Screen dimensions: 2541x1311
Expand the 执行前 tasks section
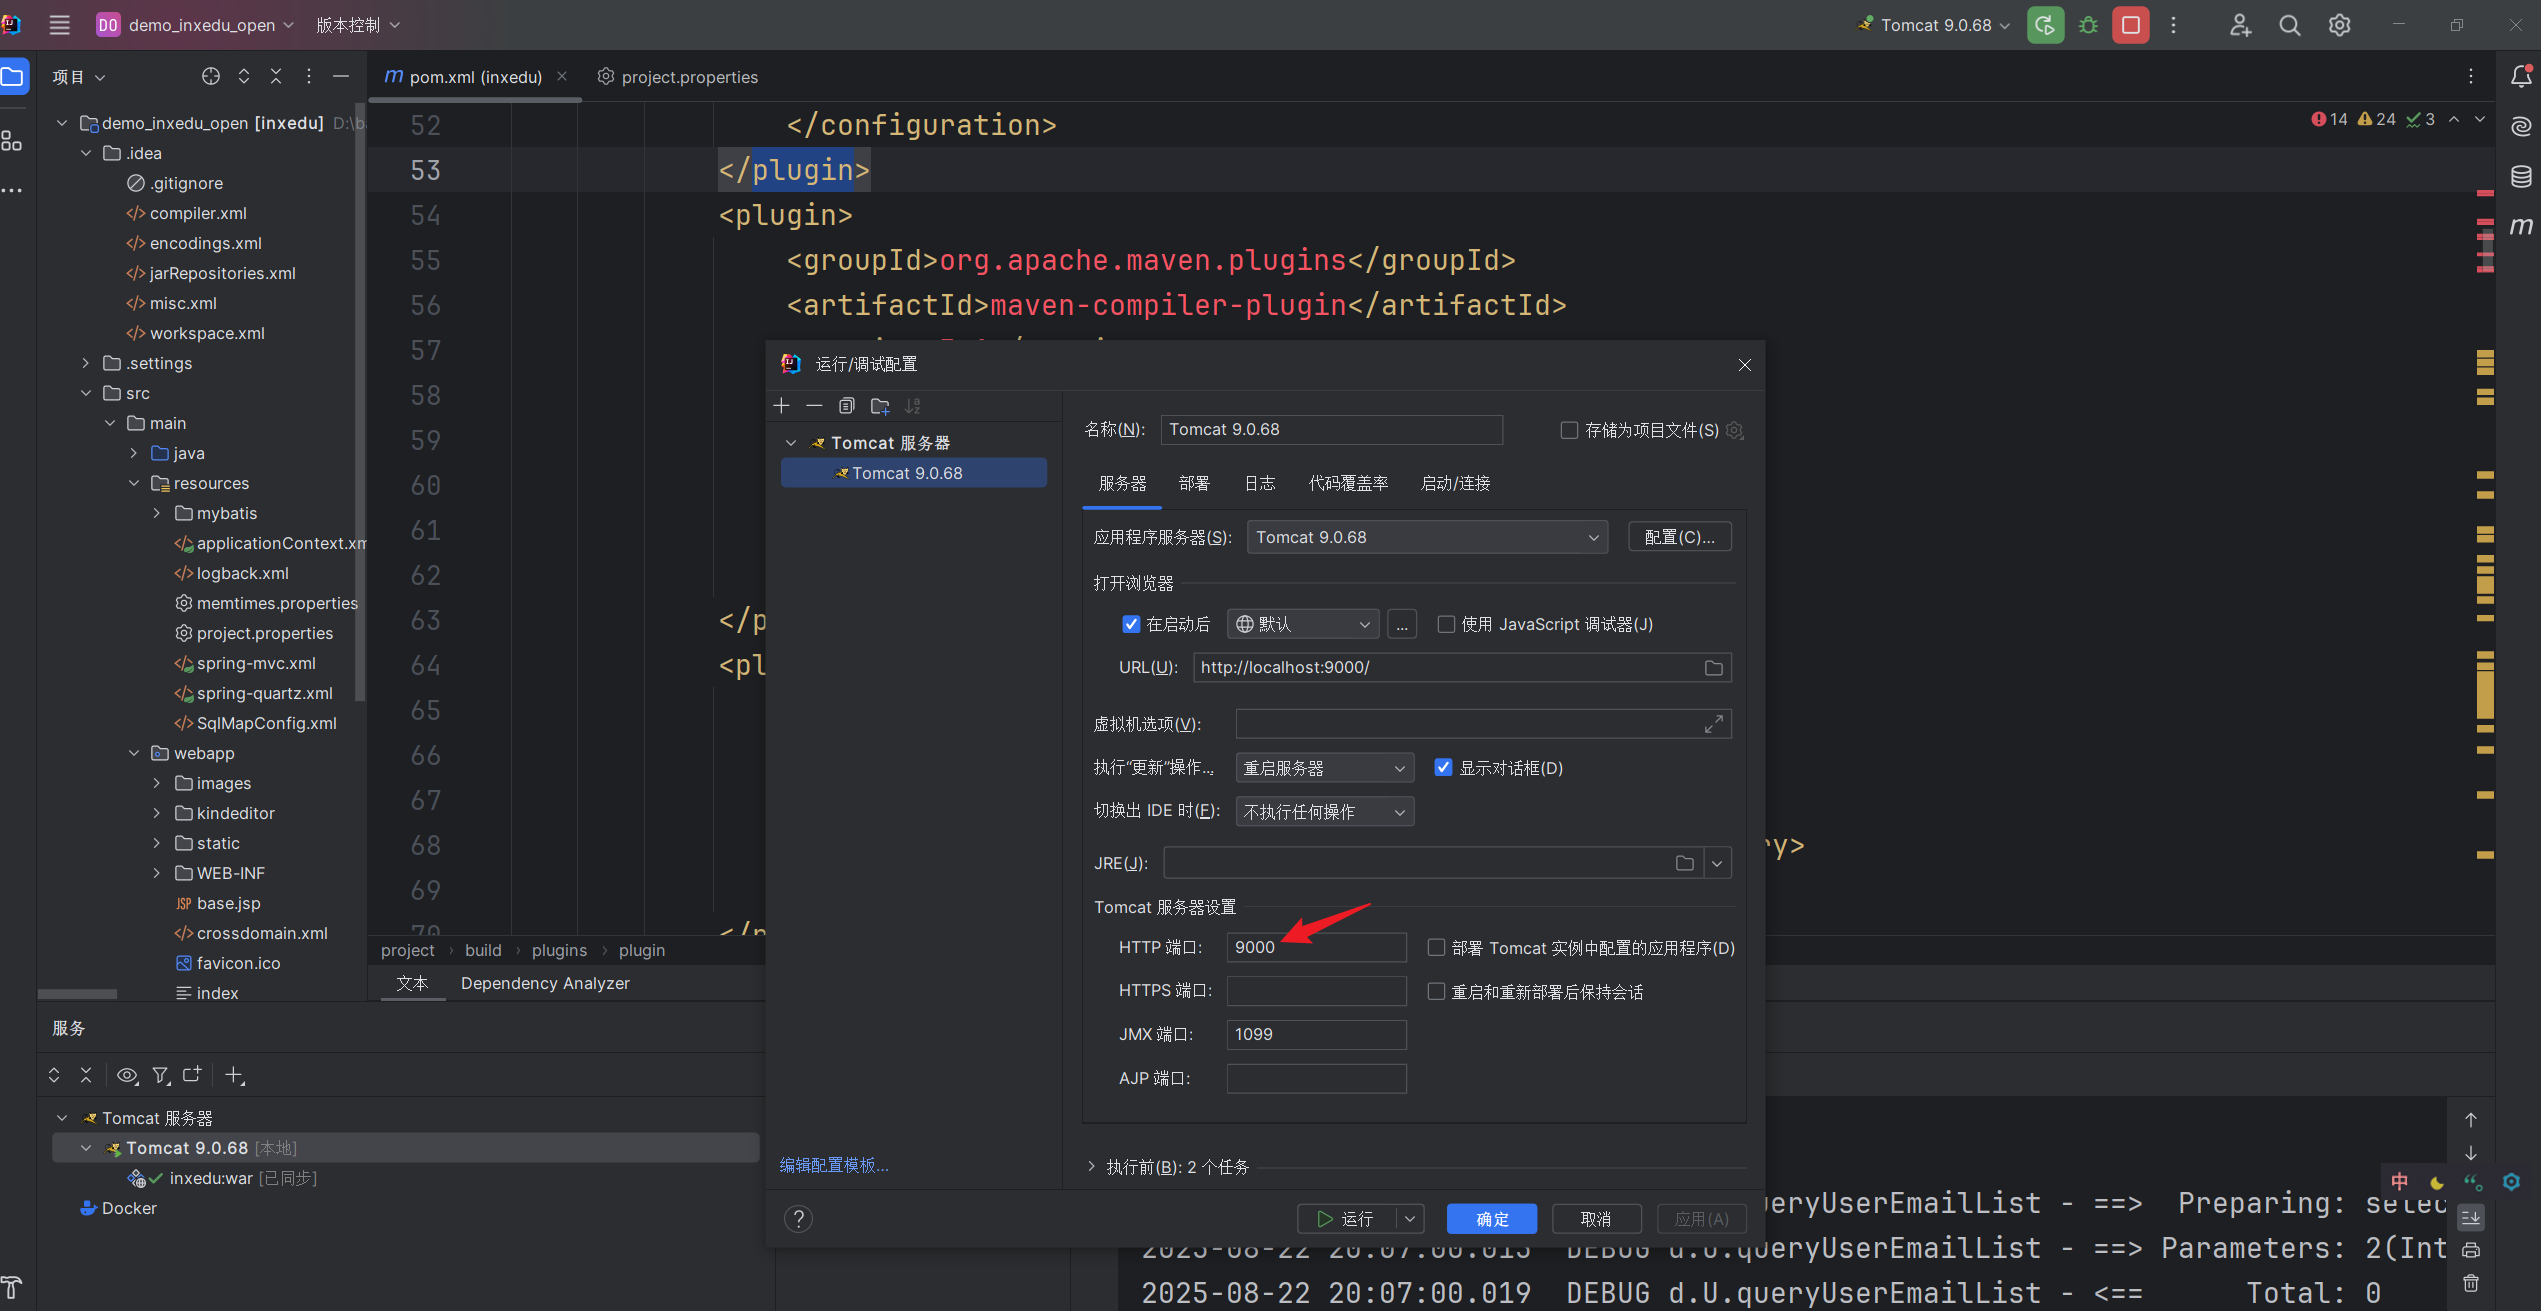point(1091,1167)
